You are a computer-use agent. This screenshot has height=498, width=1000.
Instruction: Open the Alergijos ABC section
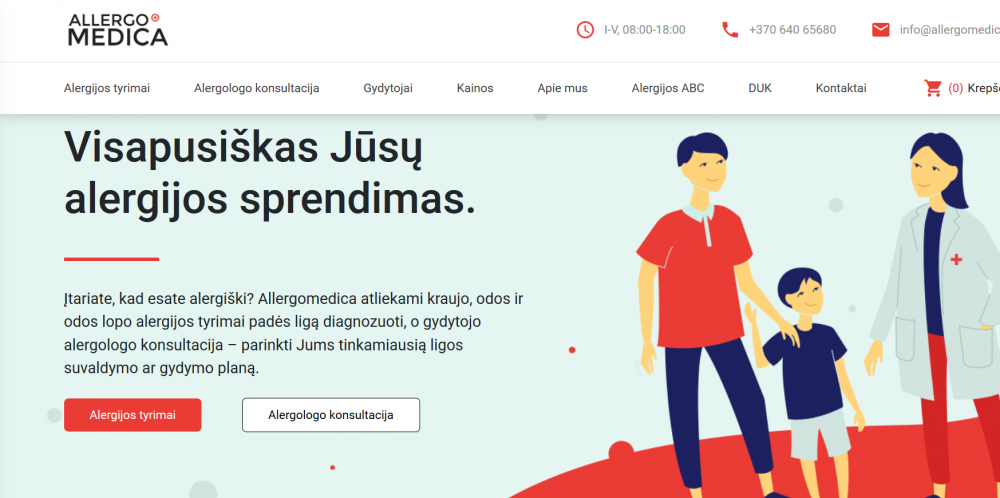pyautogui.click(x=668, y=88)
